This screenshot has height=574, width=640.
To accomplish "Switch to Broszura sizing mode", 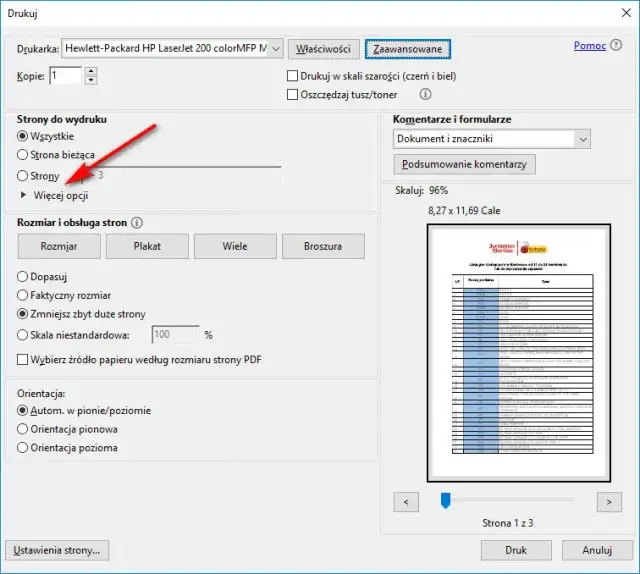I will [x=322, y=246].
